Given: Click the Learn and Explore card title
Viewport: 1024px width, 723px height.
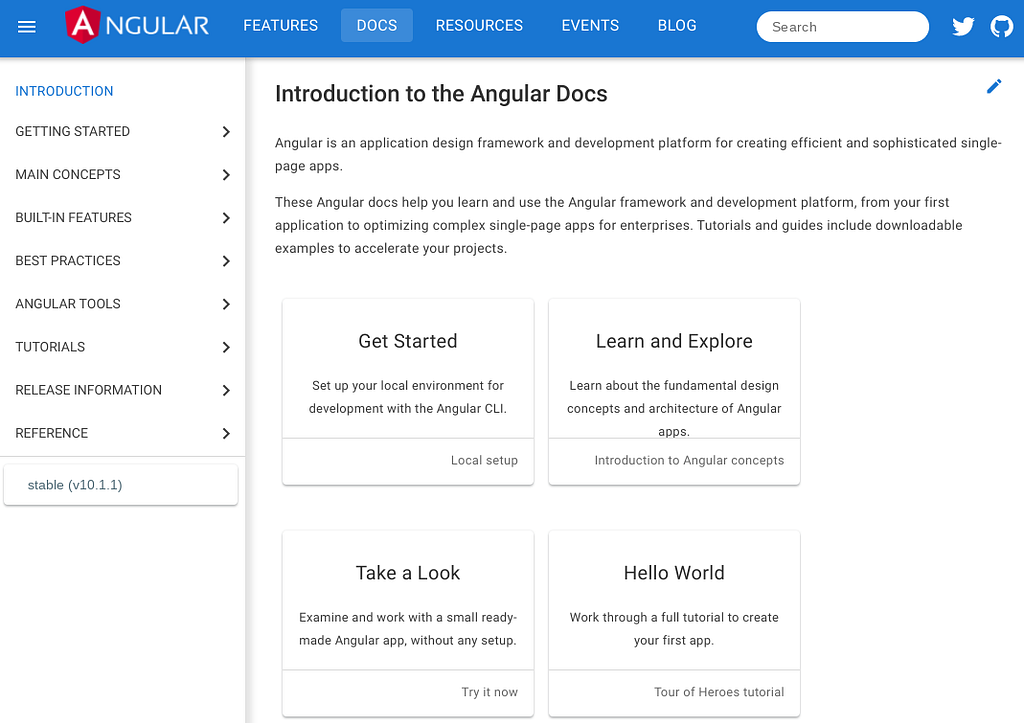Looking at the screenshot, I should [x=674, y=342].
